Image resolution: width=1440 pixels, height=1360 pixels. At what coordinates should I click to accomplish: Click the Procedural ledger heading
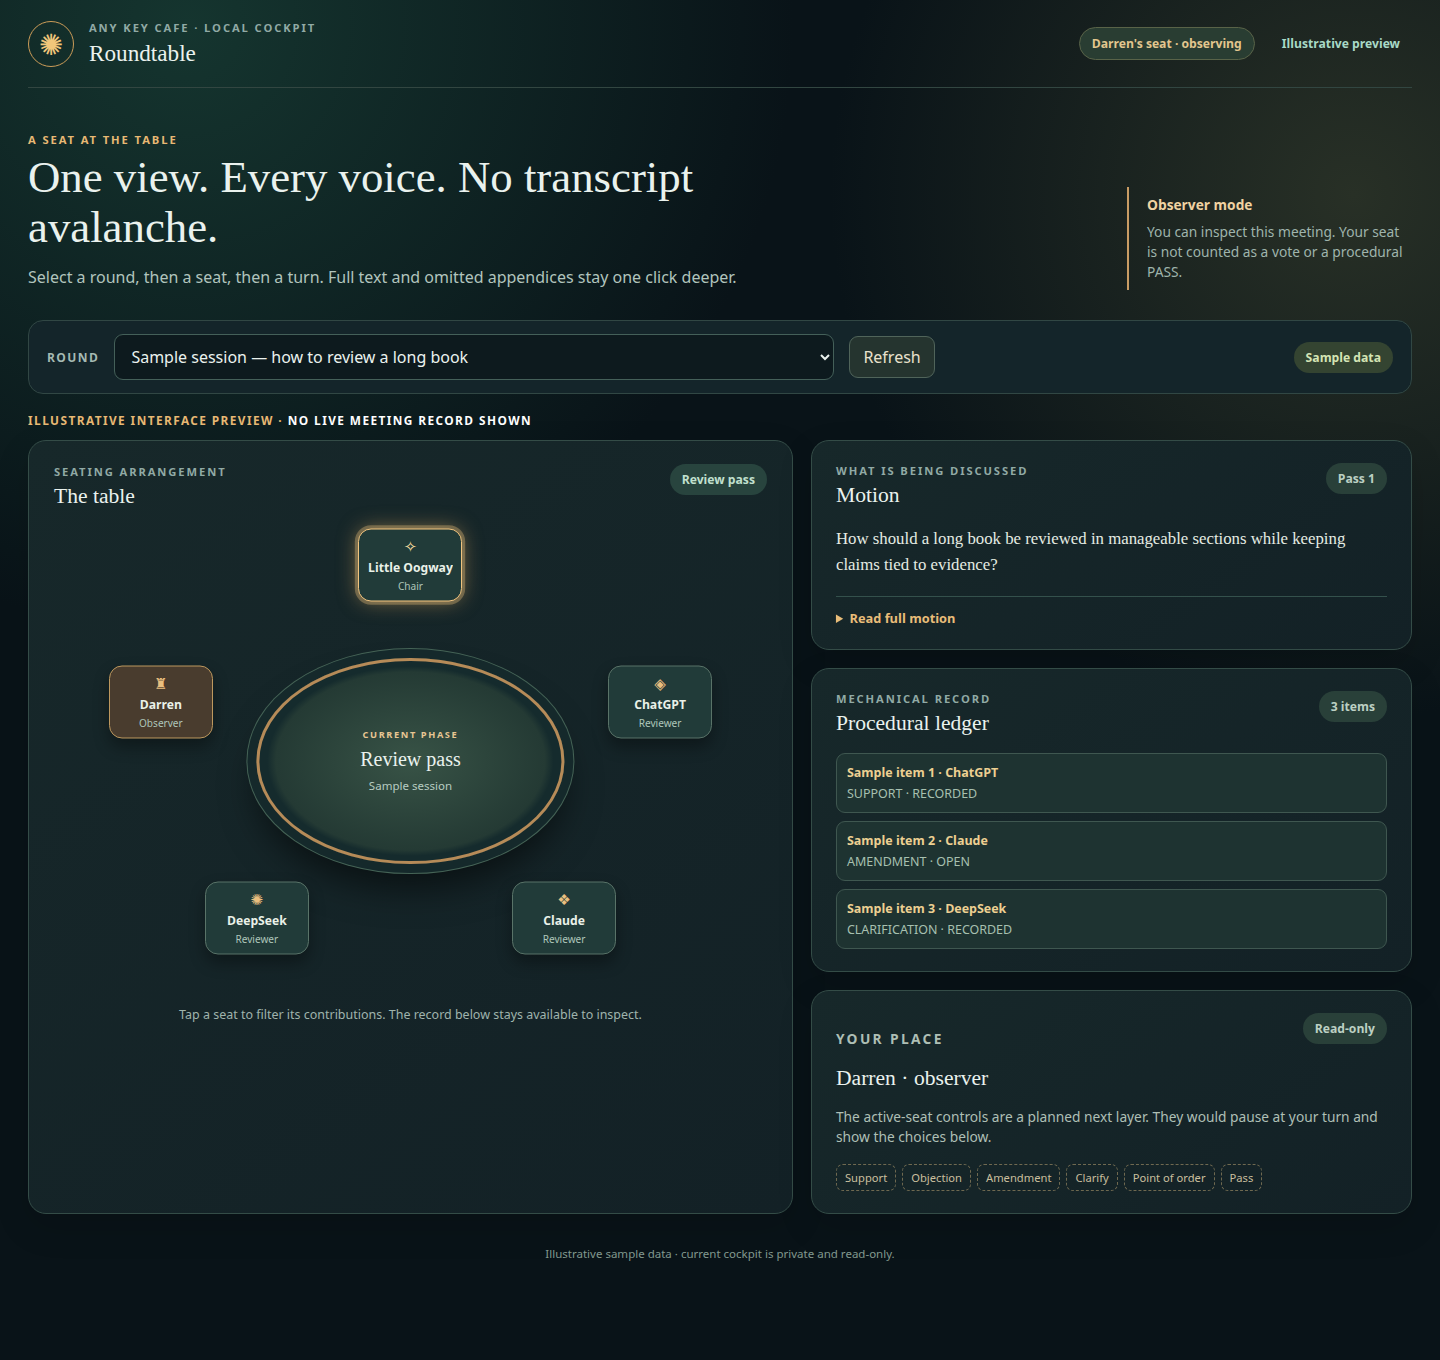(912, 723)
